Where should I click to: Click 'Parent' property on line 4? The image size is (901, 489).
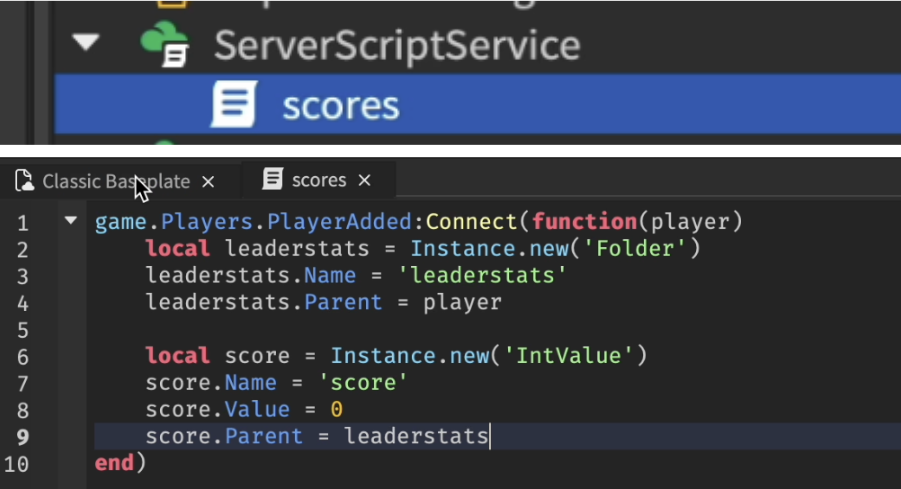[x=343, y=302]
